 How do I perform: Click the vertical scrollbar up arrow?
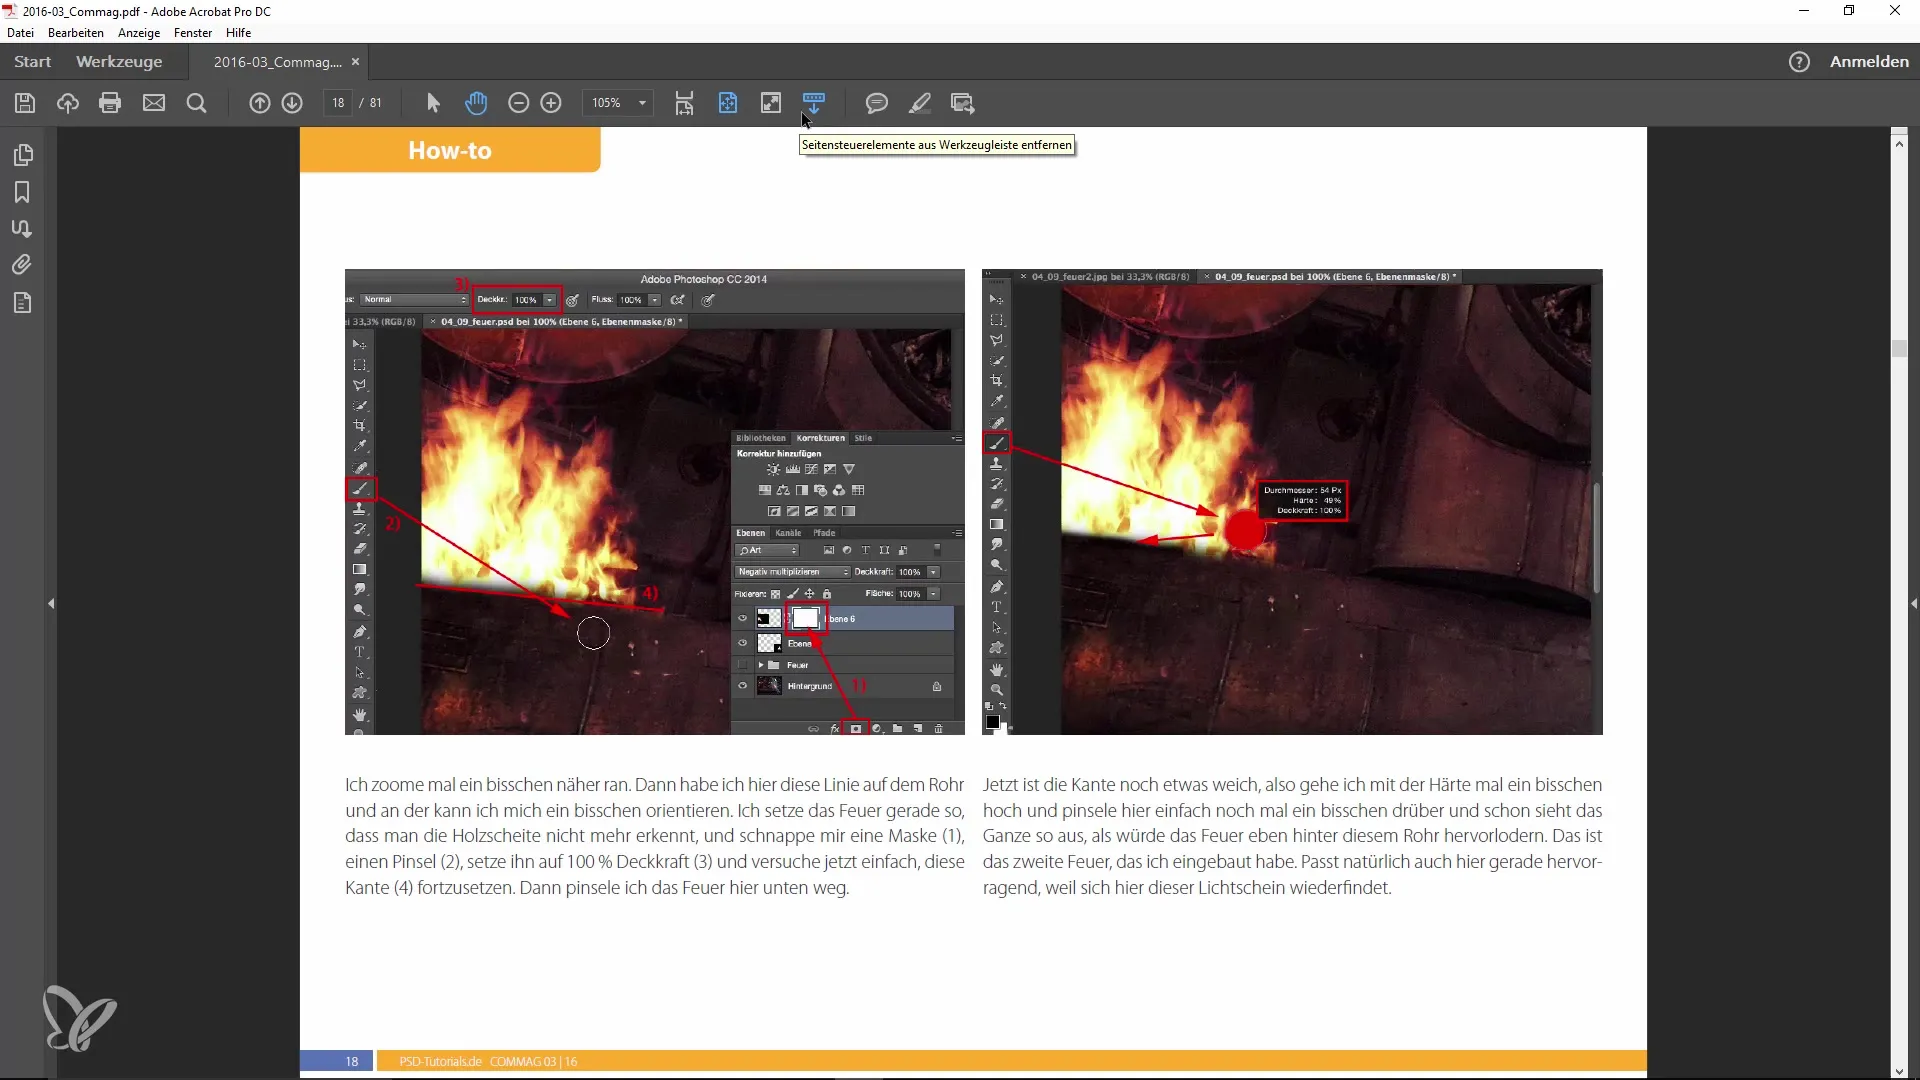coord(1899,144)
